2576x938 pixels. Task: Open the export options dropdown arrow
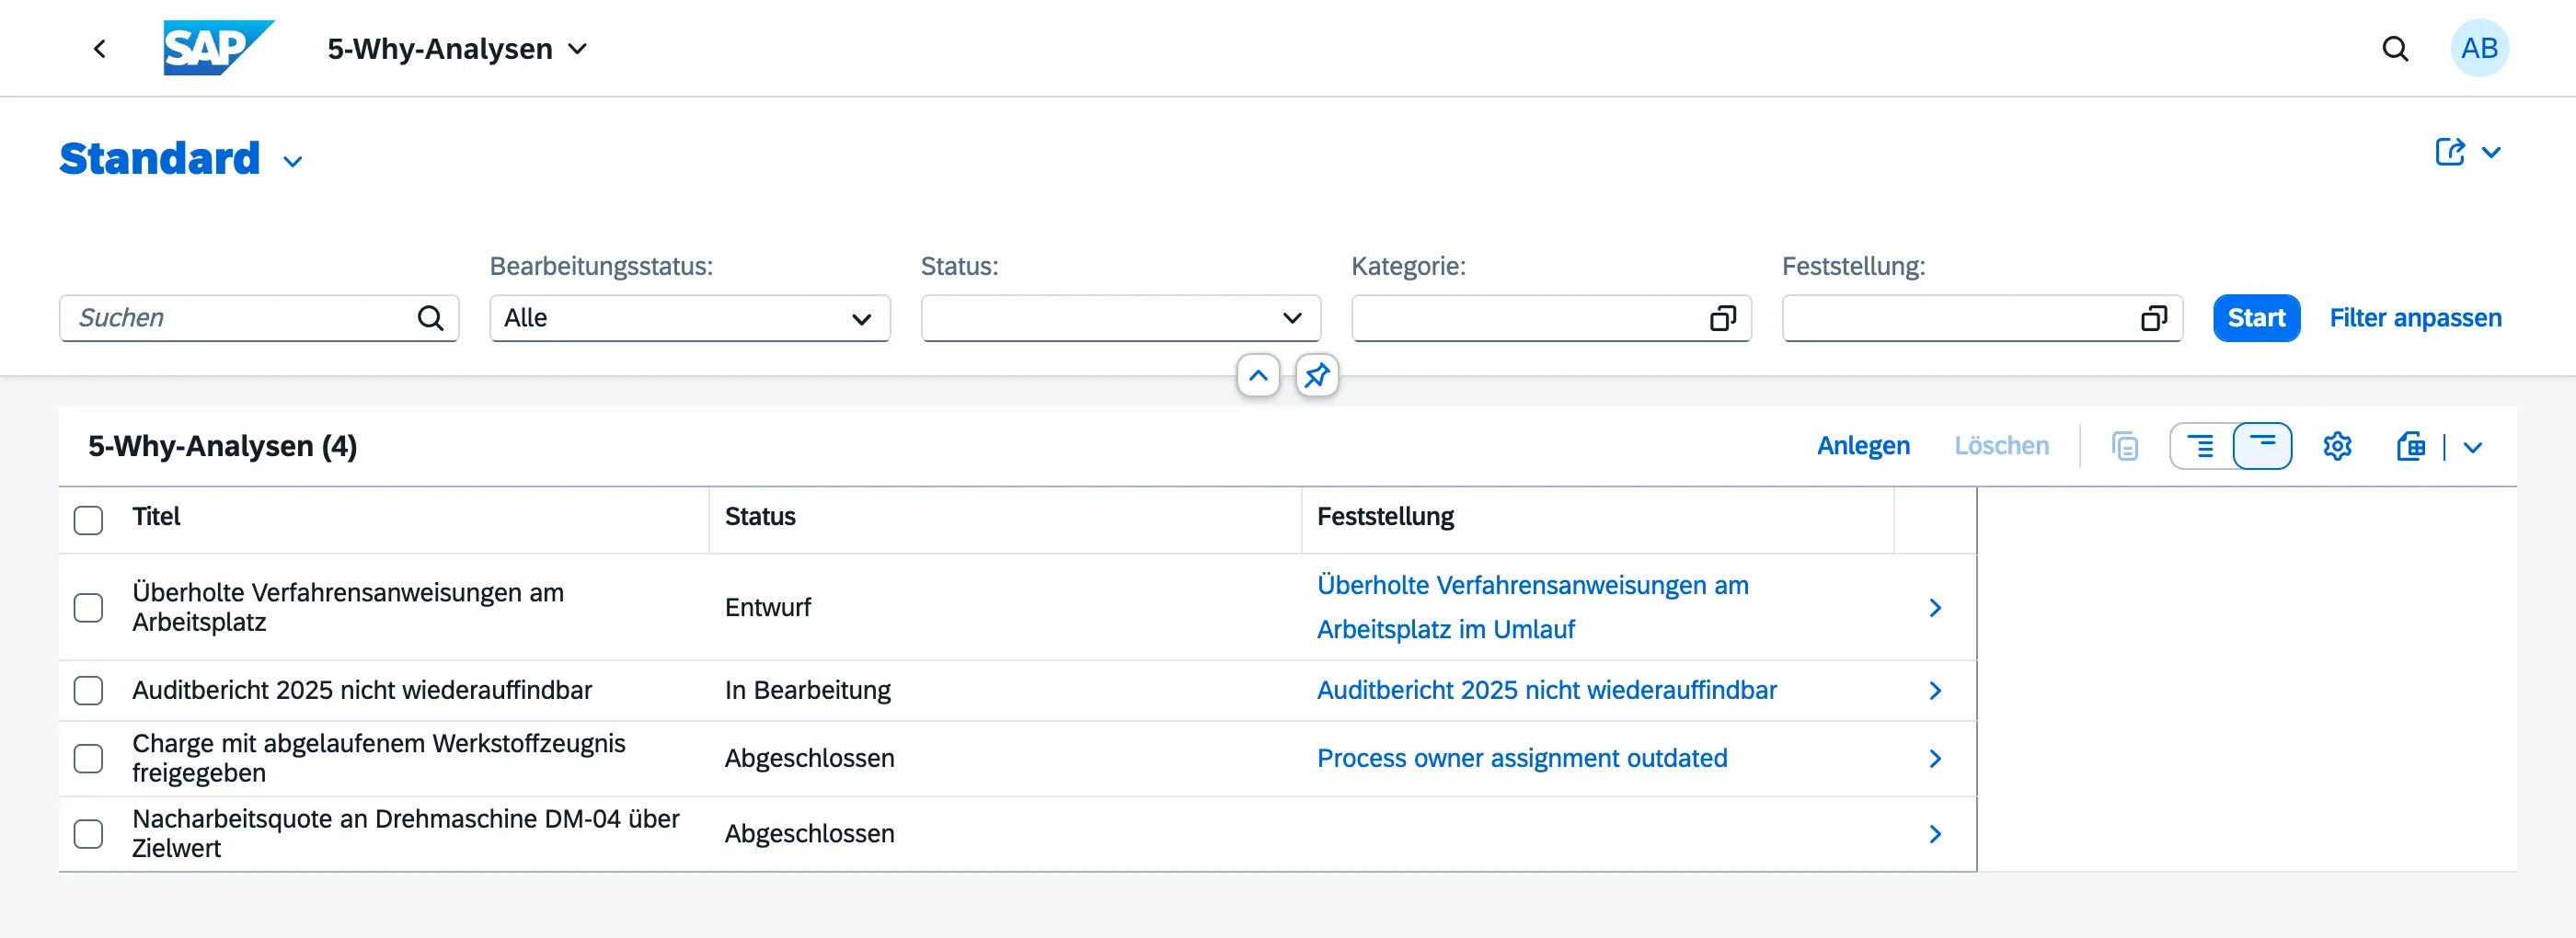click(2472, 447)
